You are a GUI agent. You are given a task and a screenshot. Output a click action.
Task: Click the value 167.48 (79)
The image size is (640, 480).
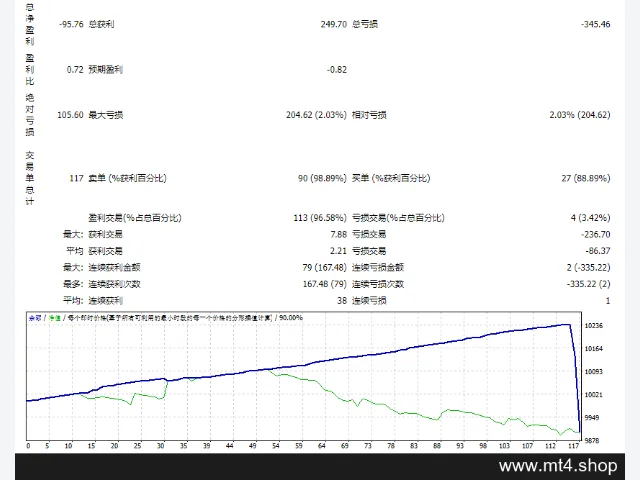pos(324,284)
